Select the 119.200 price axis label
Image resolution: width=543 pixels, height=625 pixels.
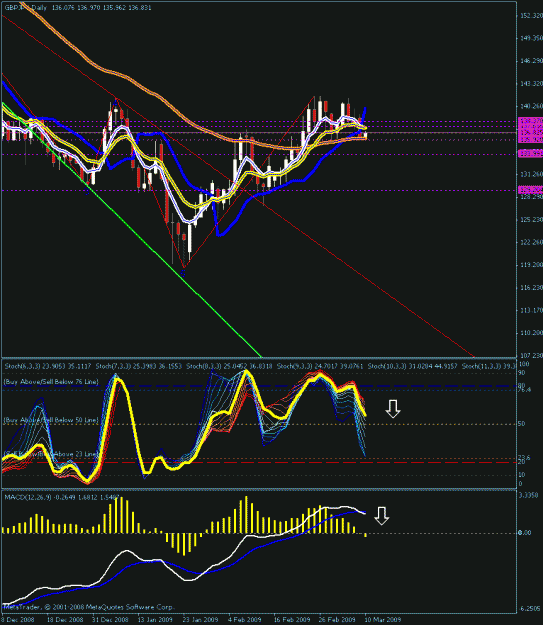coord(531,265)
